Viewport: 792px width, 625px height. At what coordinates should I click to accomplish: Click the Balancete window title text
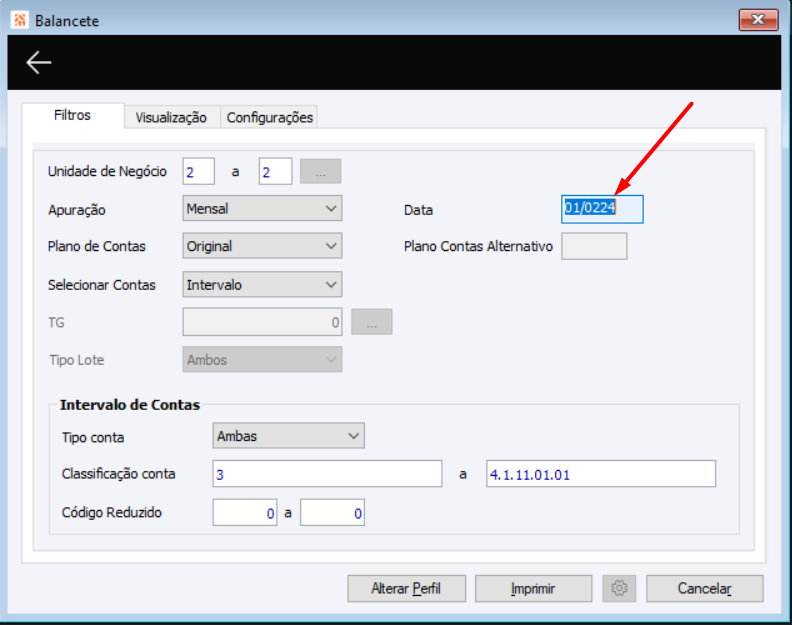pos(67,21)
